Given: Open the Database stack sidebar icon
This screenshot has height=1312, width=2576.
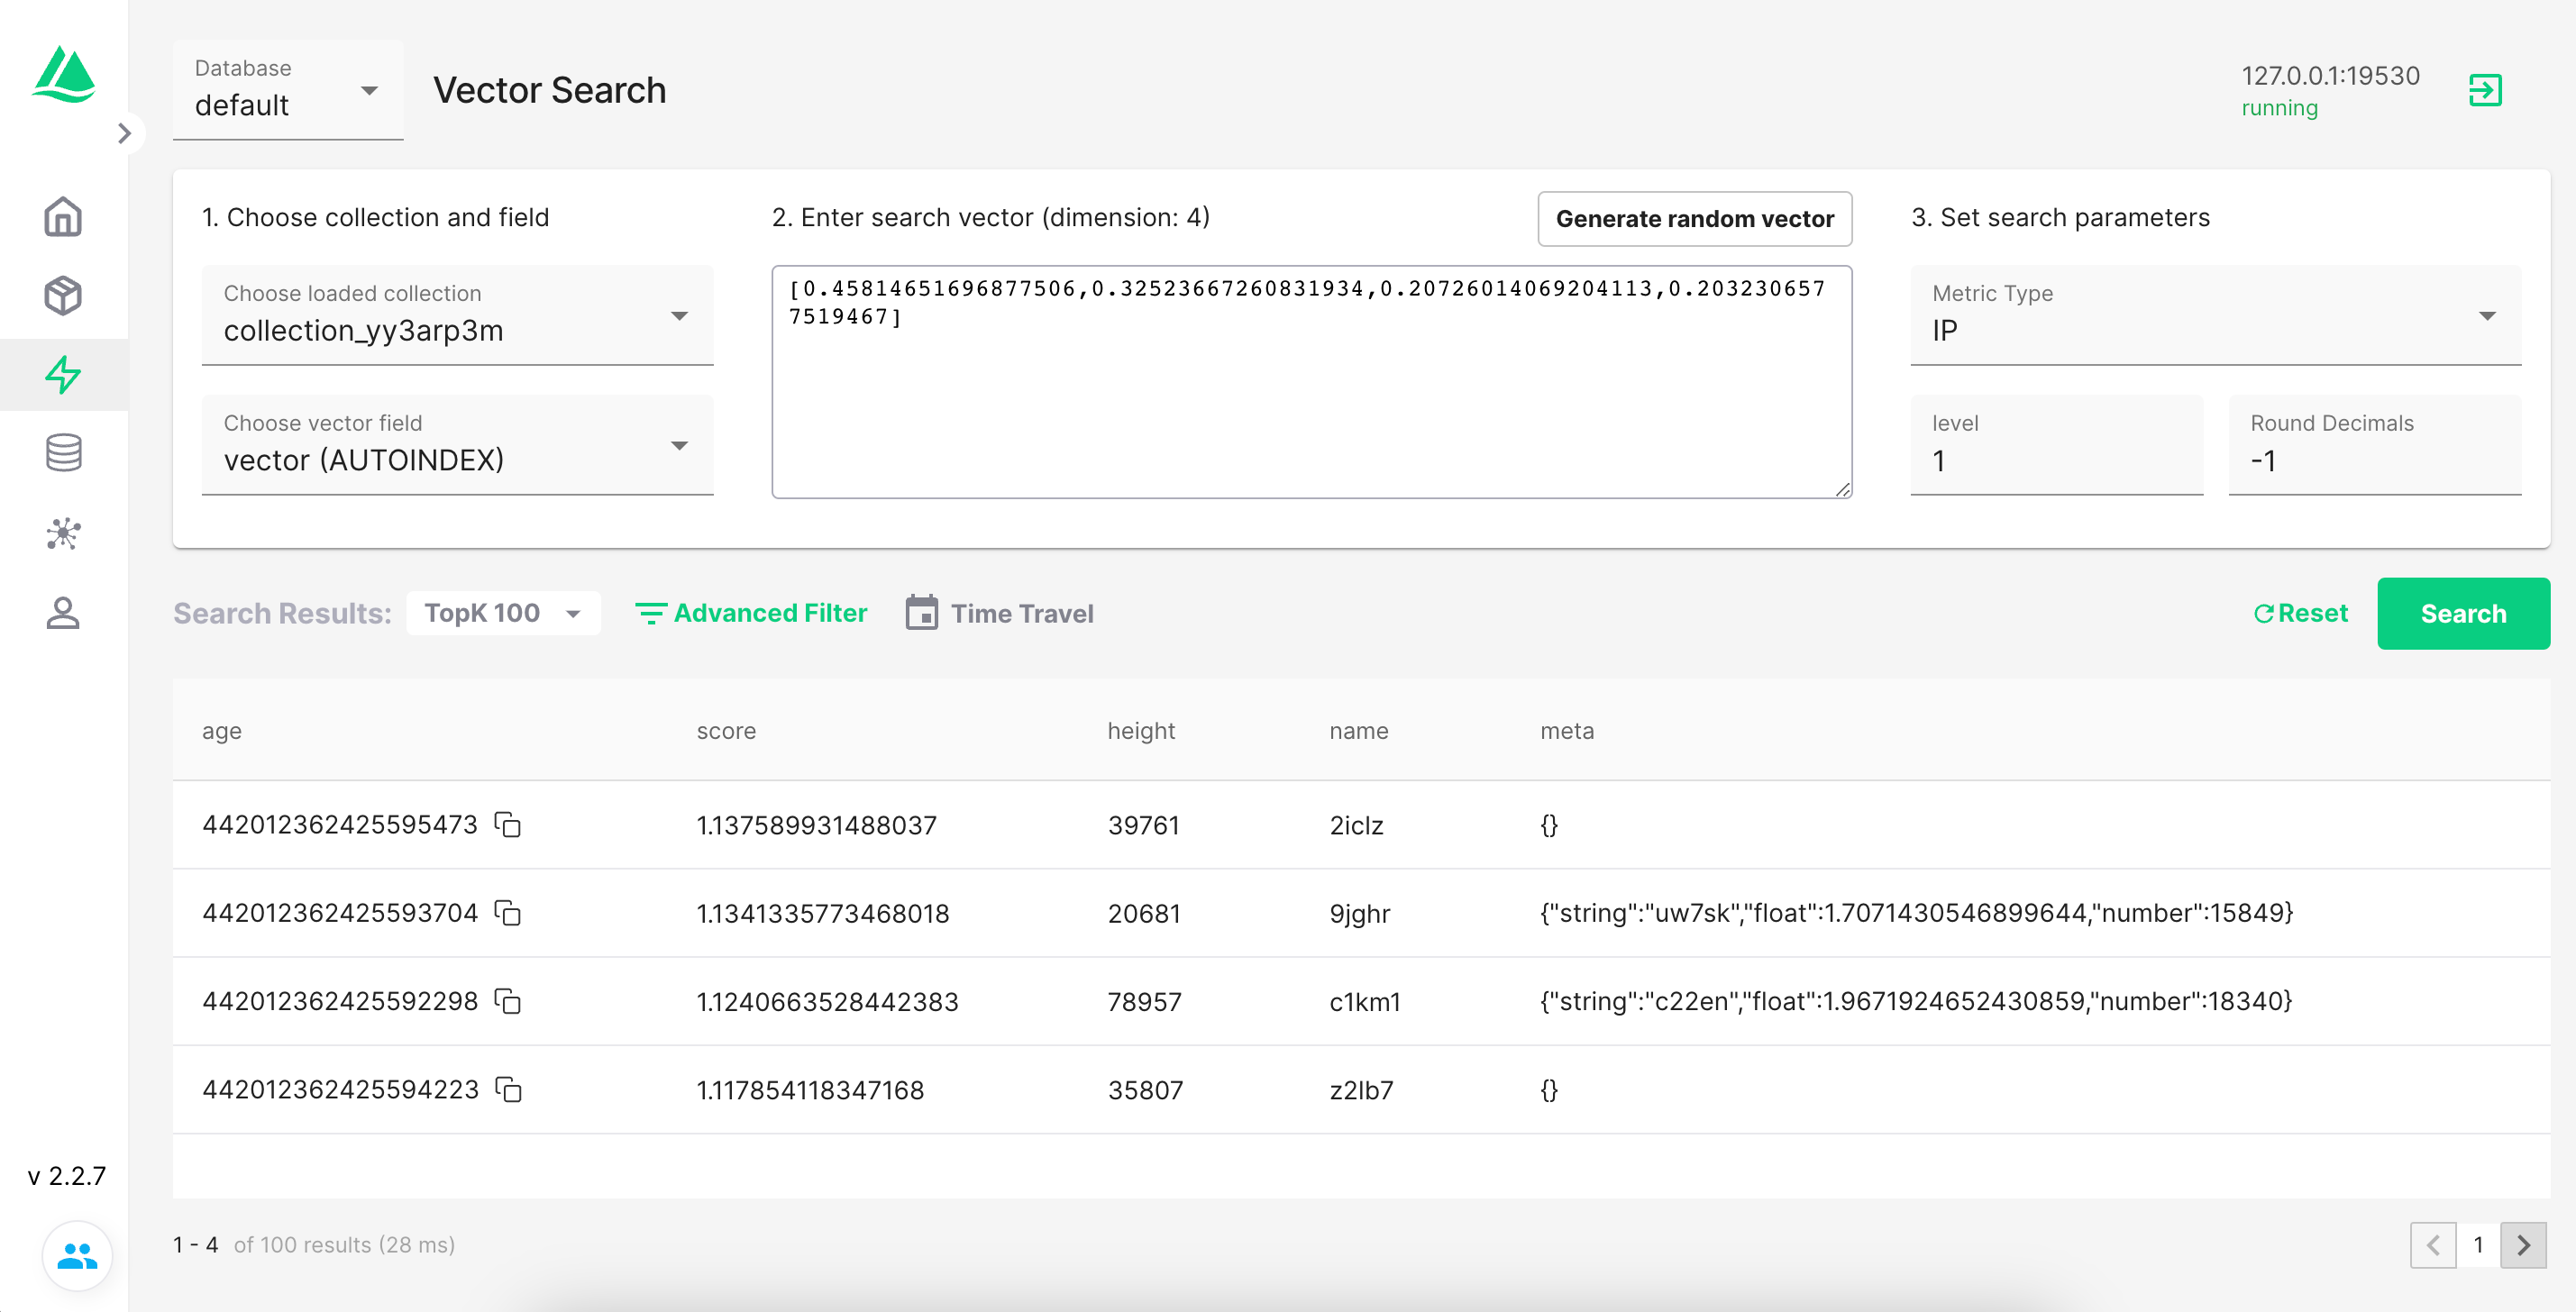Looking at the screenshot, I should (x=63, y=453).
